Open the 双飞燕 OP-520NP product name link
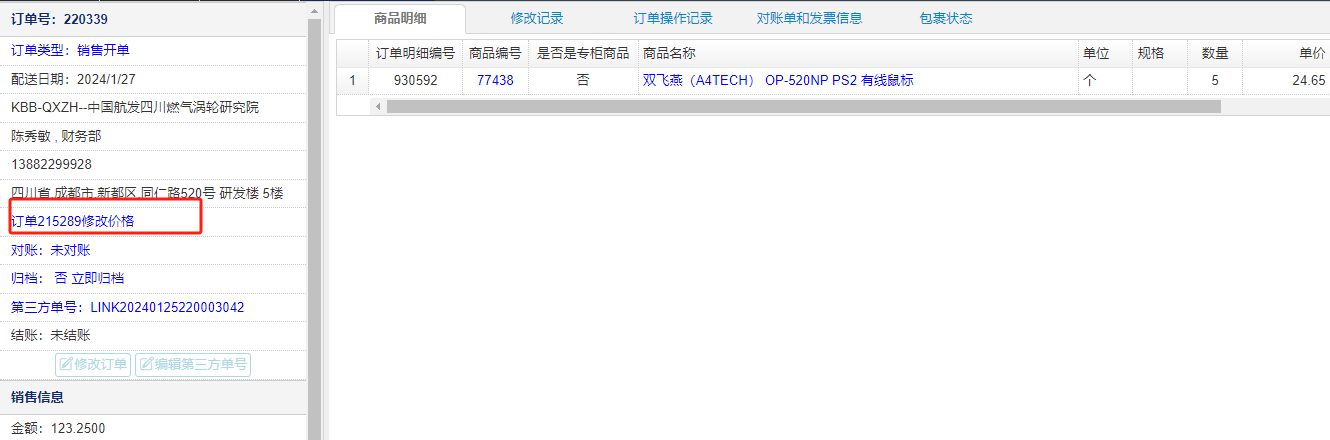Image resolution: width=1330 pixels, height=440 pixels. [778, 80]
